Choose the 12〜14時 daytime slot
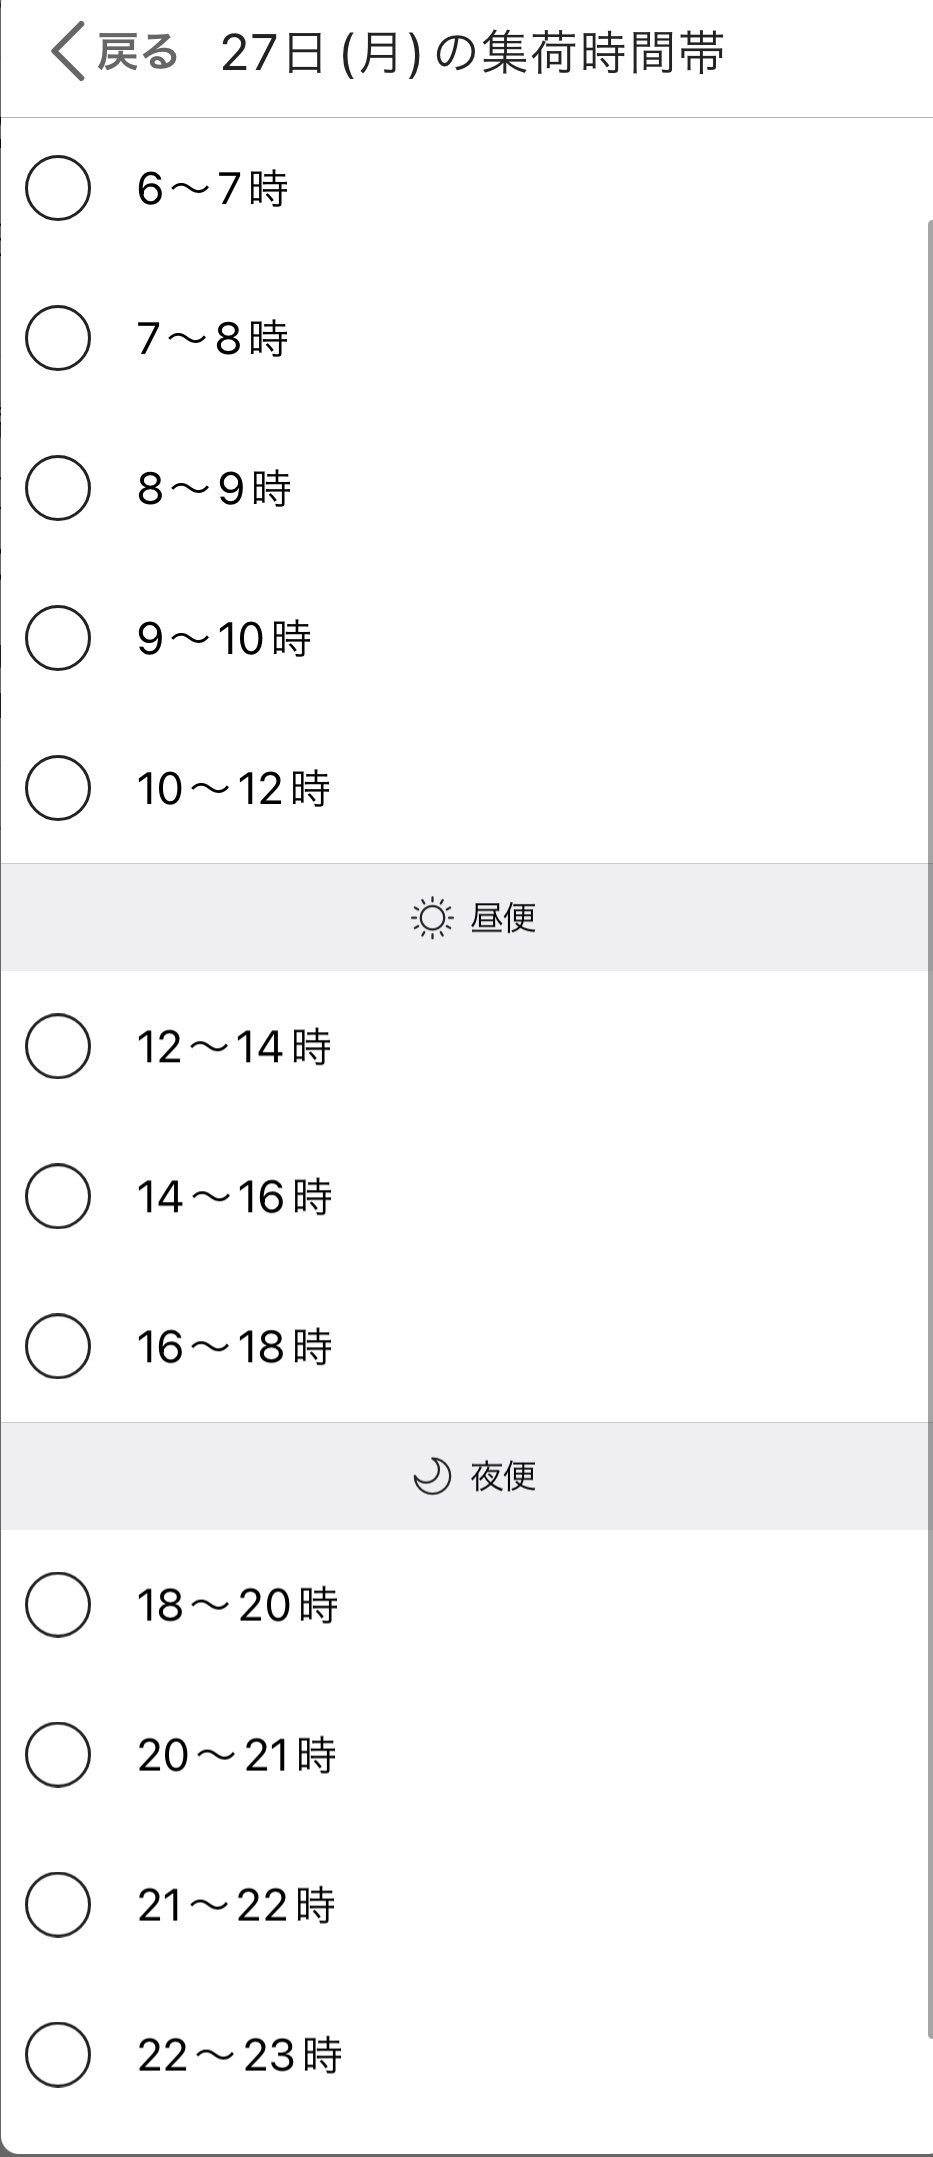This screenshot has height=2157, width=933. point(58,1047)
